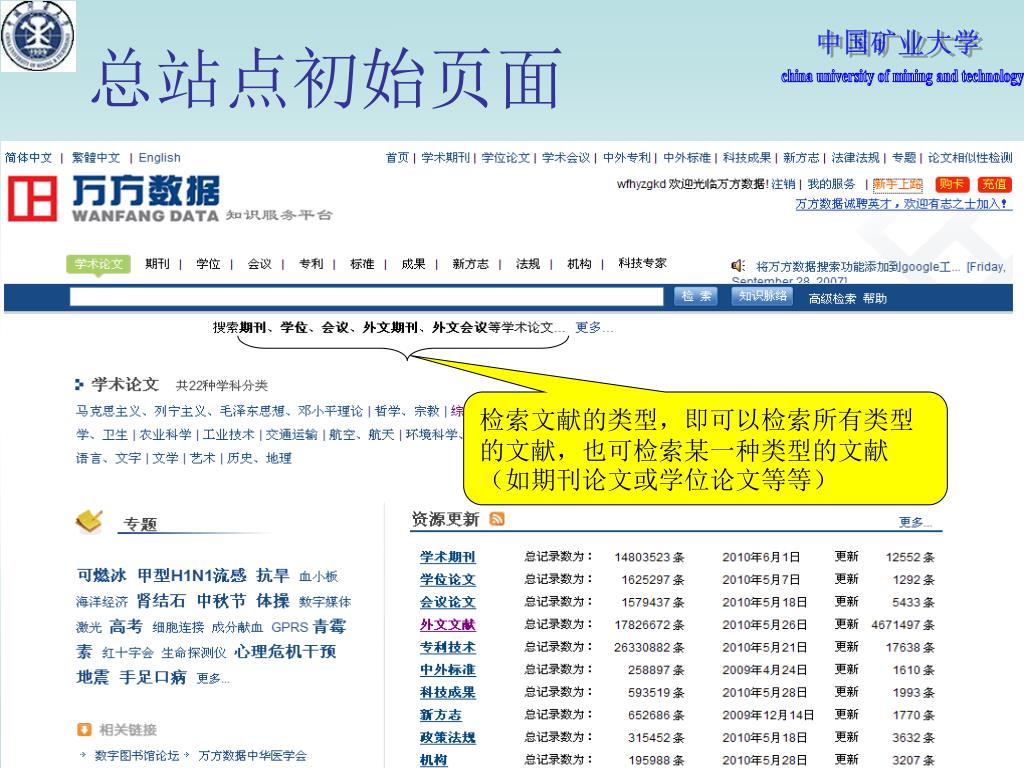Image resolution: width=1024 pixels, height=768 pixels.
Task: Click into the main search input box
Action: tap(366, 297)
